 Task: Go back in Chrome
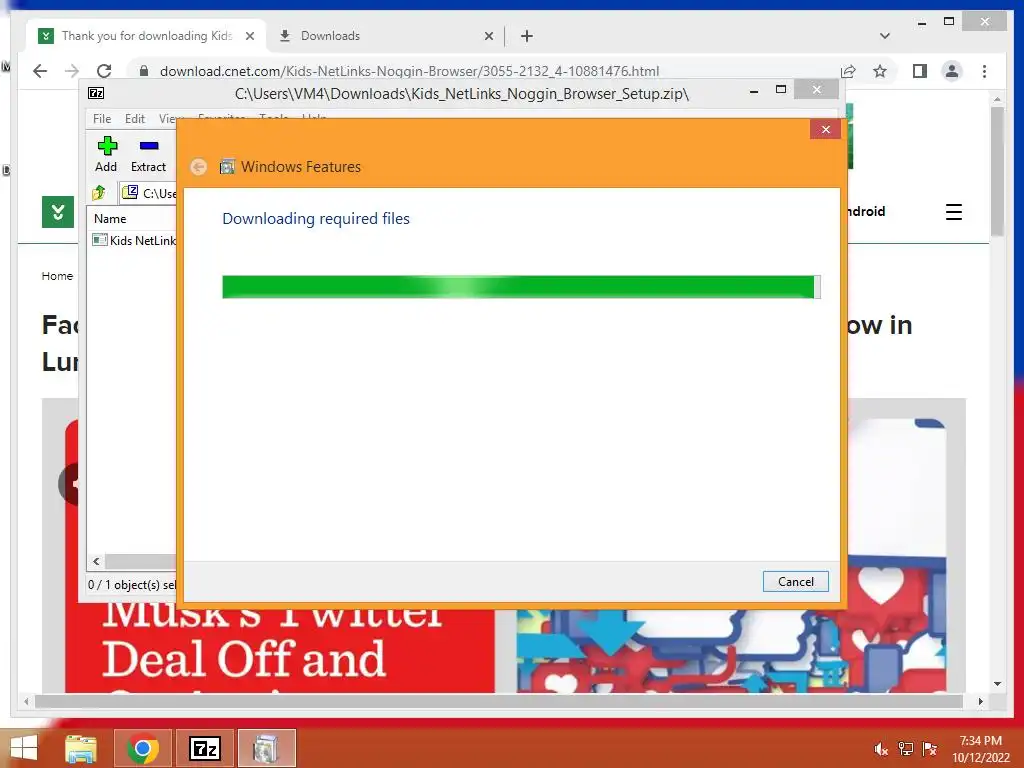(x=40, y=71)
